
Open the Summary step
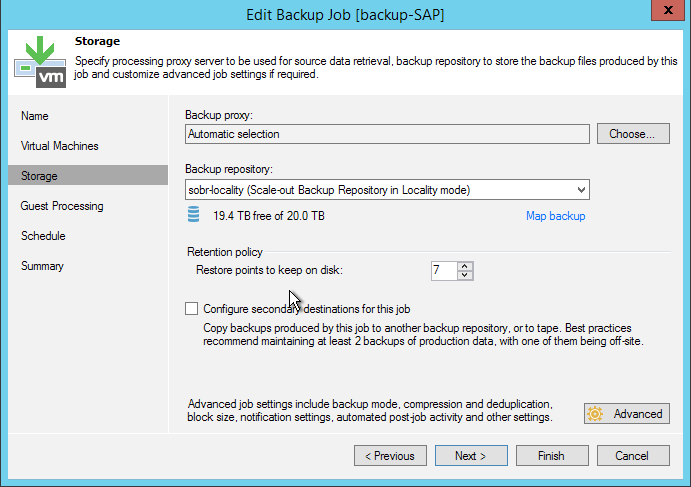[42, 266]
